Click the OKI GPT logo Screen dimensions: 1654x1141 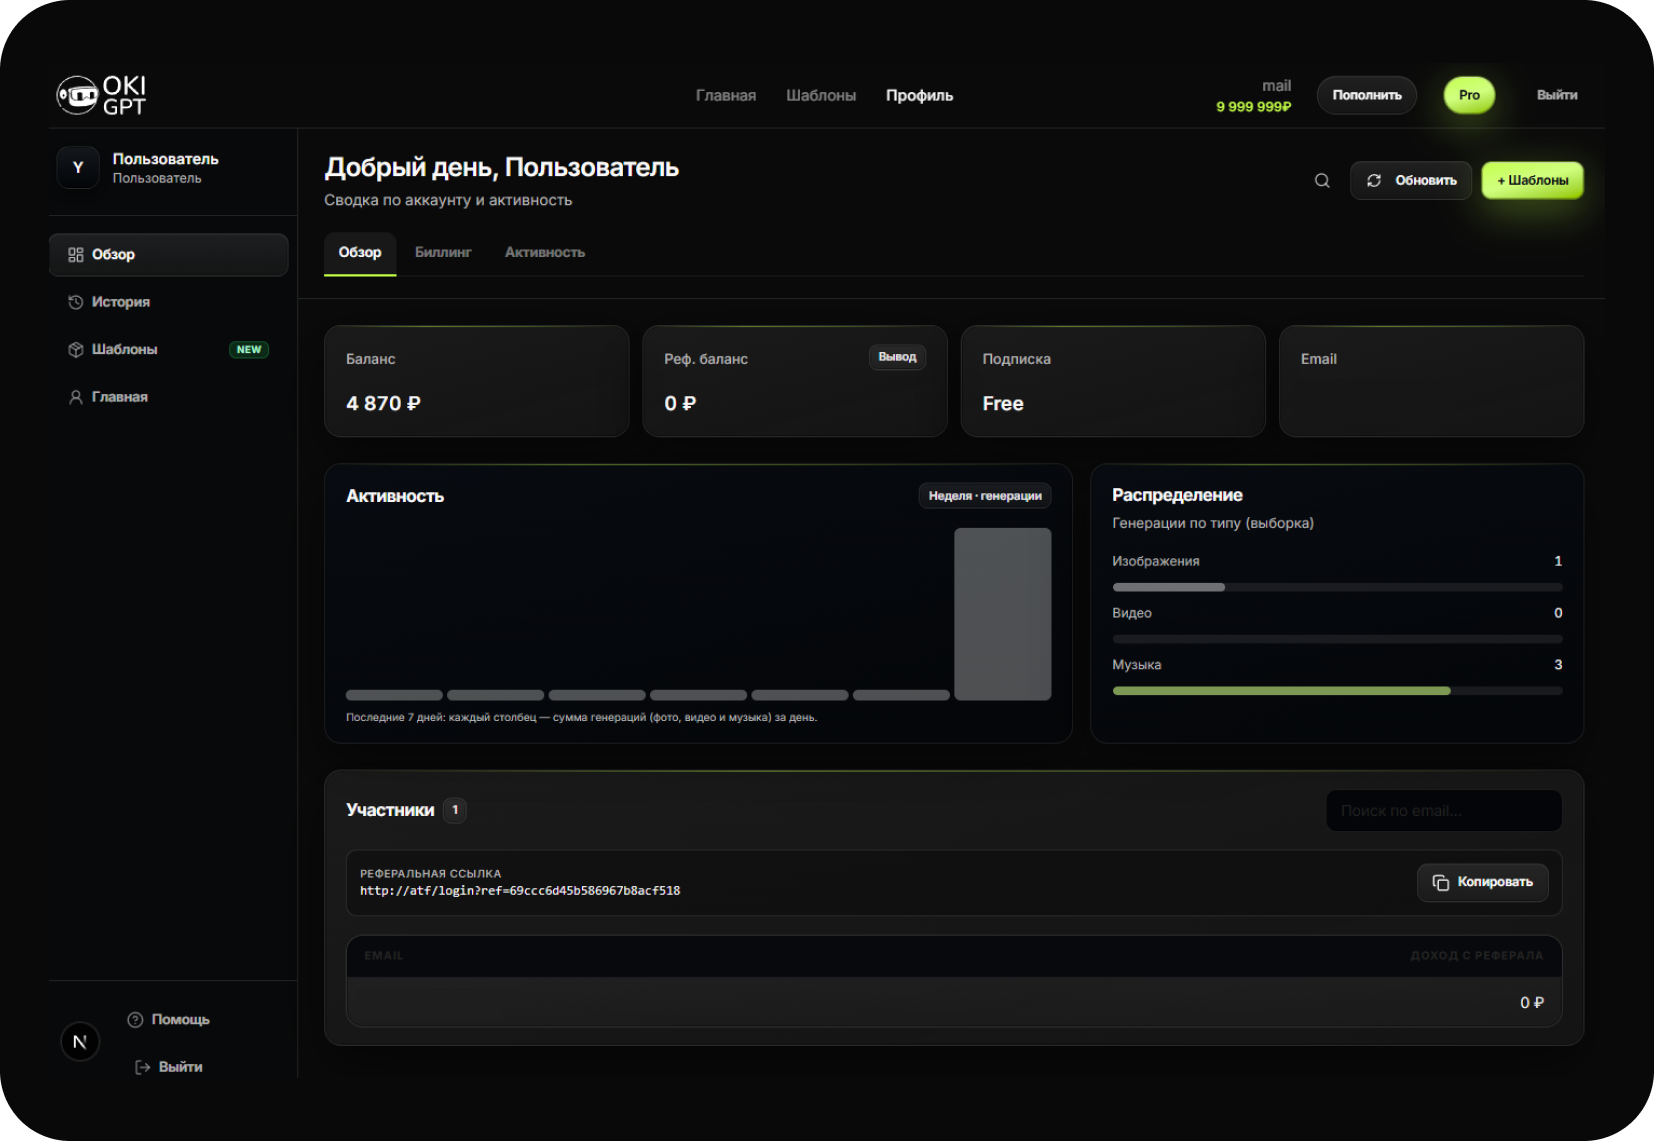tap(102, 95)
